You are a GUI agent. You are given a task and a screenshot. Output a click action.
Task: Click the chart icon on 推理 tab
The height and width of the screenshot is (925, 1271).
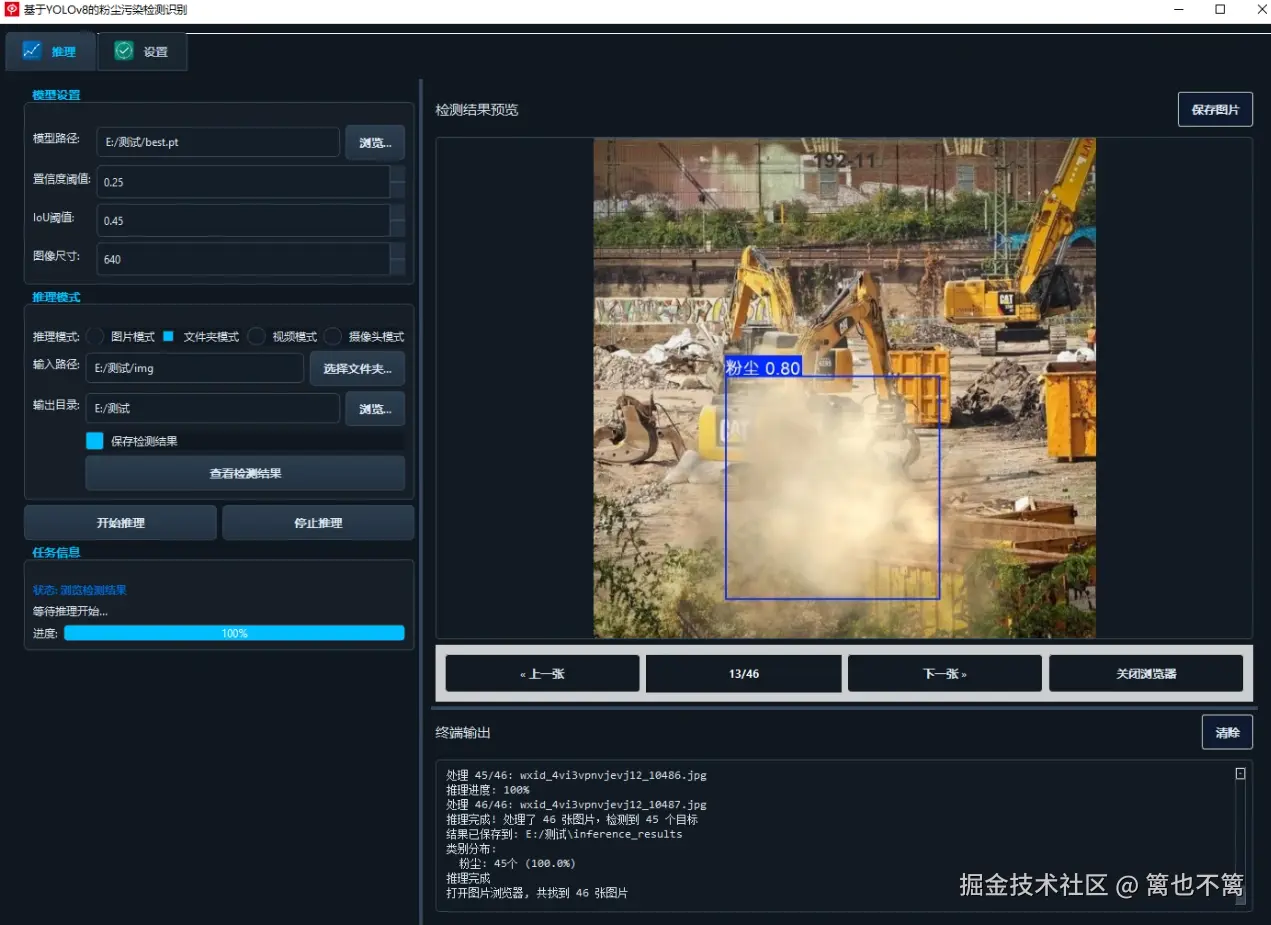32,50
